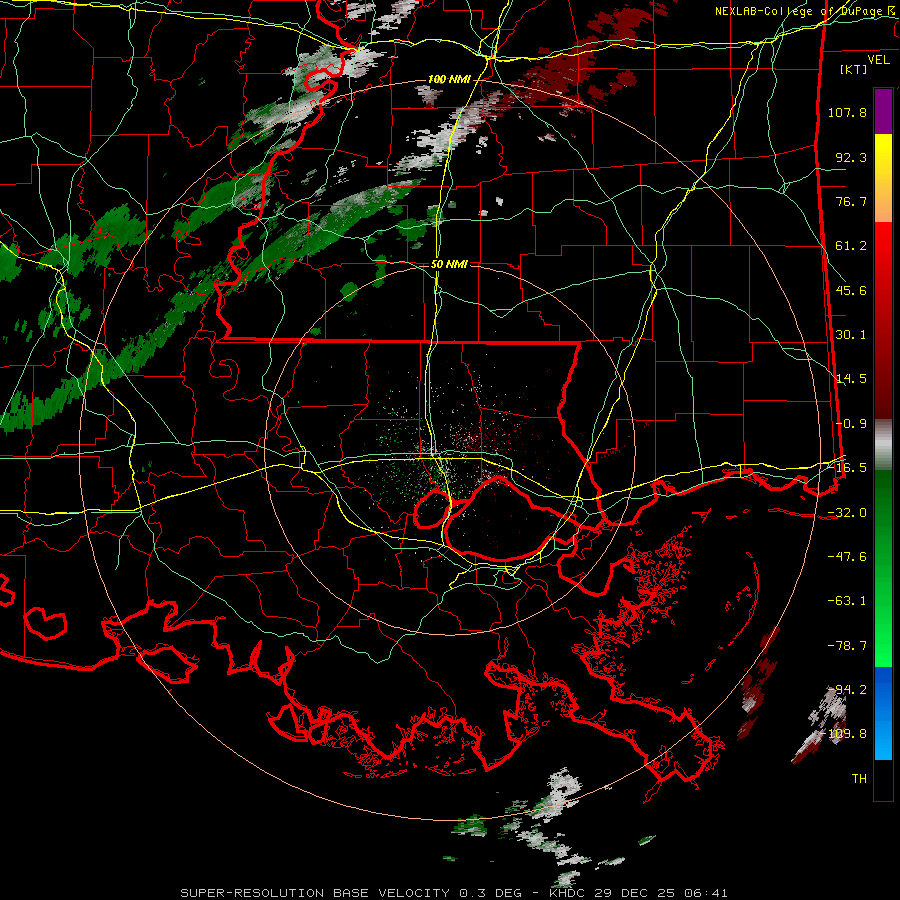
Task: Select the -94.2 scale value
Action: tap(847, 690)
